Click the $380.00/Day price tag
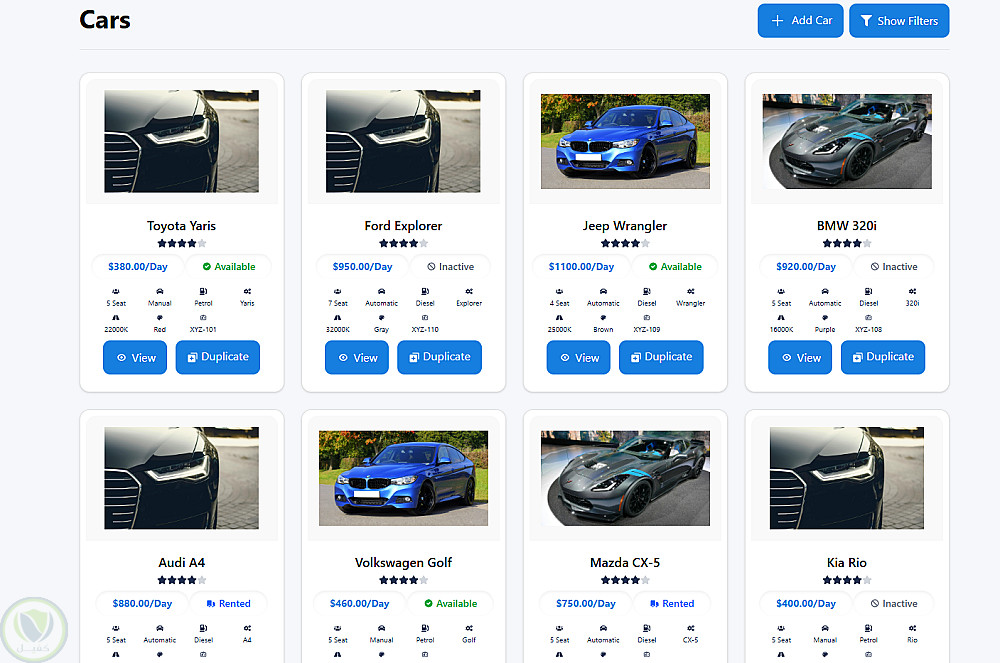1000x663 pixels. point(138,266)
